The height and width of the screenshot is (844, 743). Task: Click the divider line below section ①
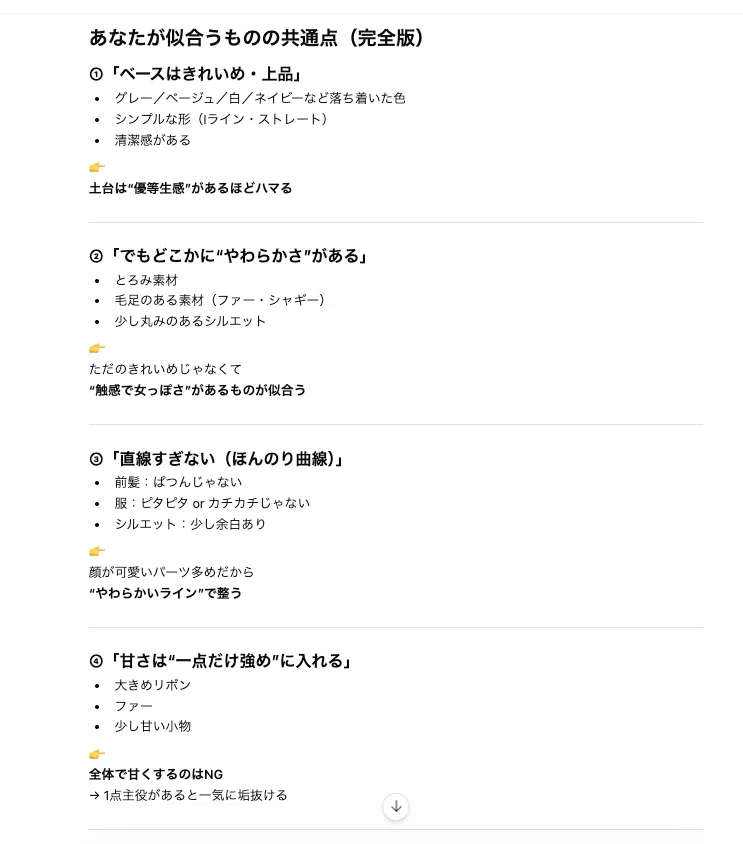point(396,222)
